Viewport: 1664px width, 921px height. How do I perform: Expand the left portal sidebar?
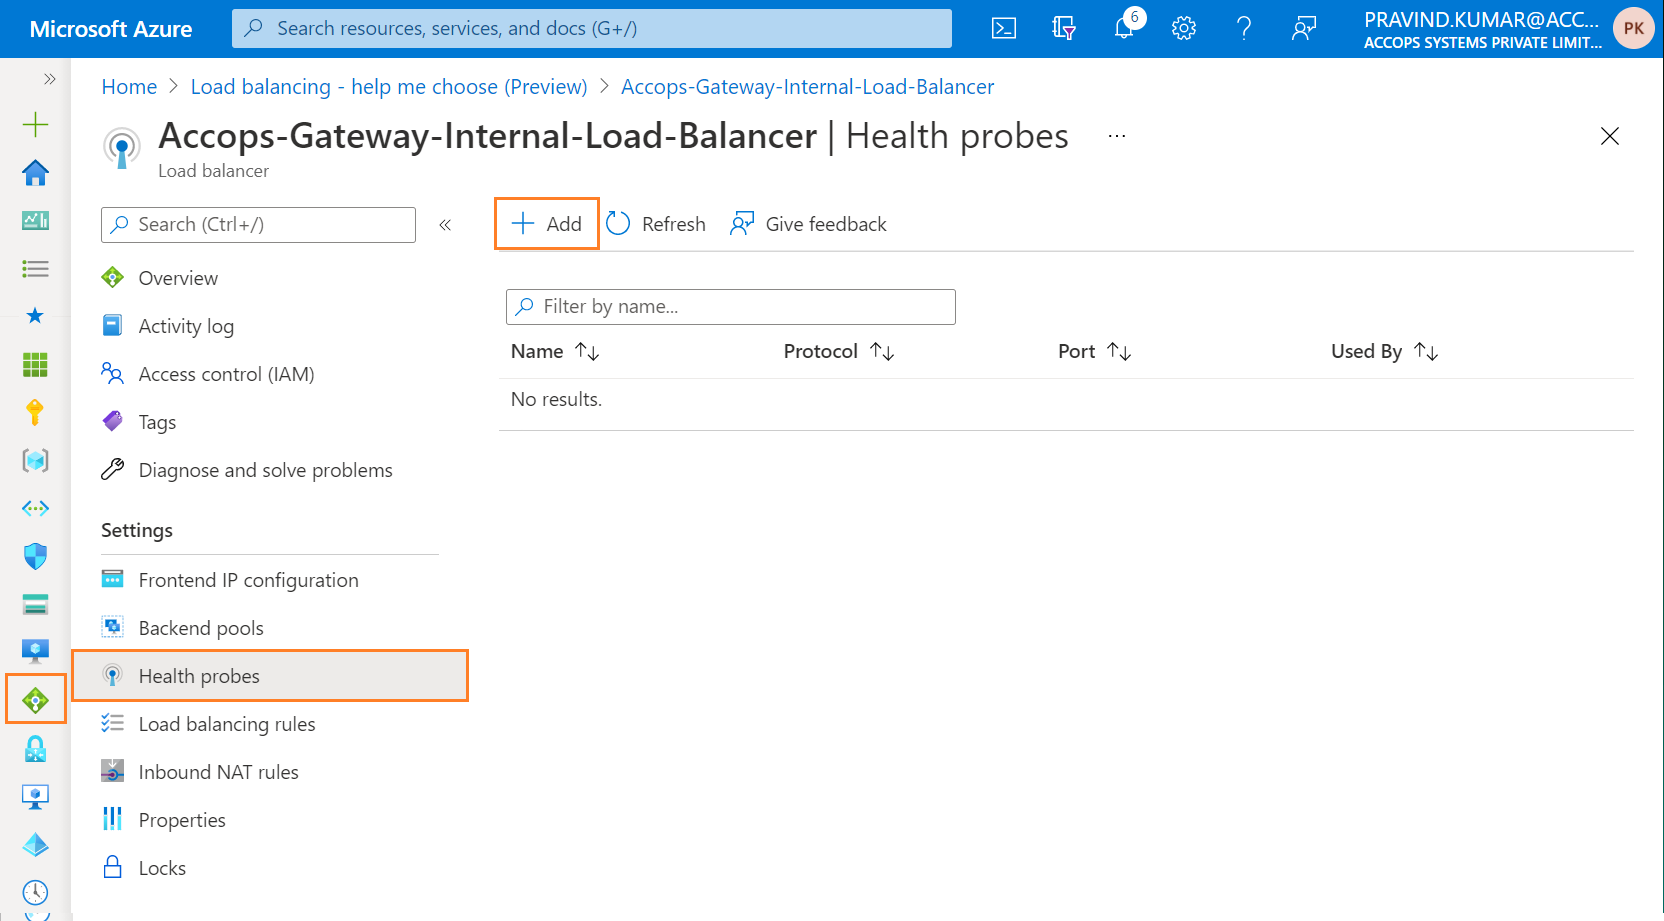coord(49,79)
